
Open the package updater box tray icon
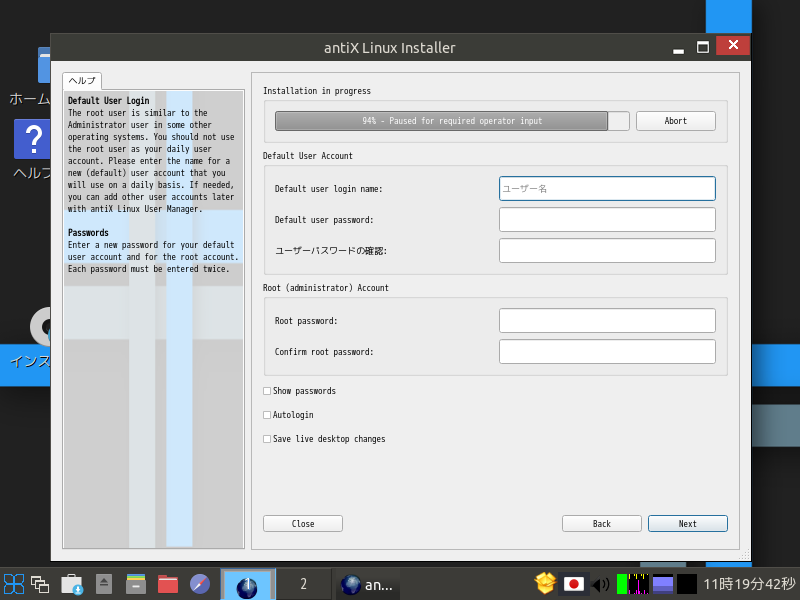tap(544, 584)
